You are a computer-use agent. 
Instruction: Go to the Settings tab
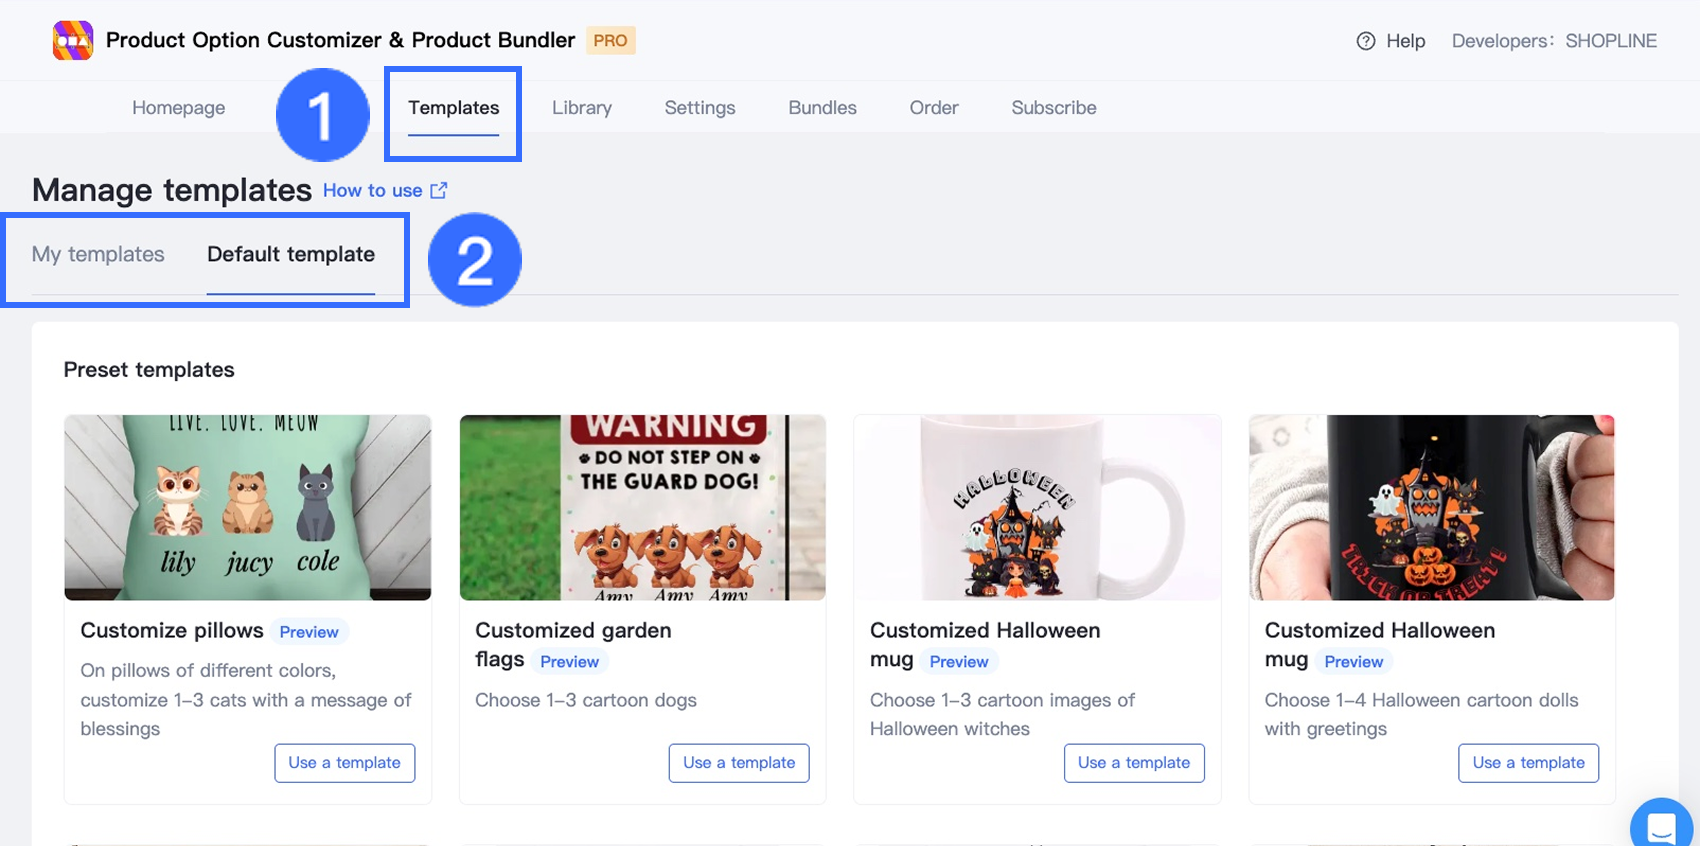[x=700, y=108]
